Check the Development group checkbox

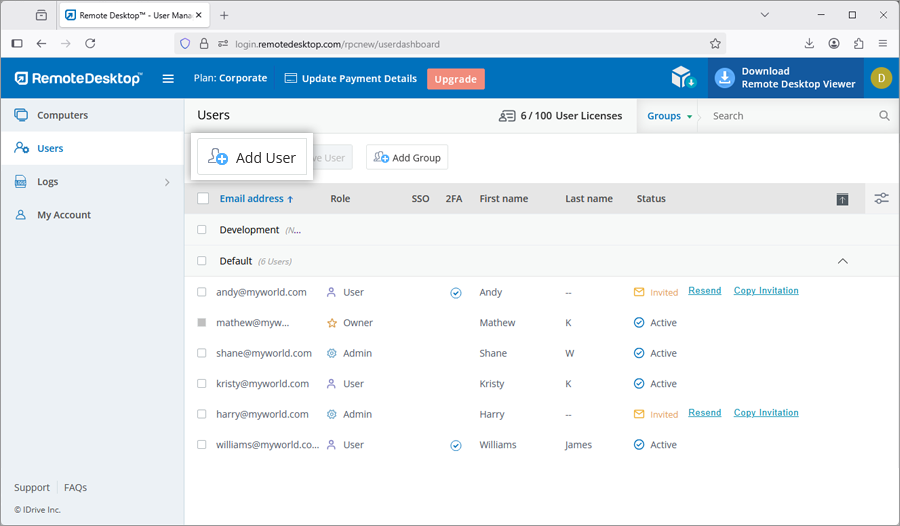[x=201, y=230]
